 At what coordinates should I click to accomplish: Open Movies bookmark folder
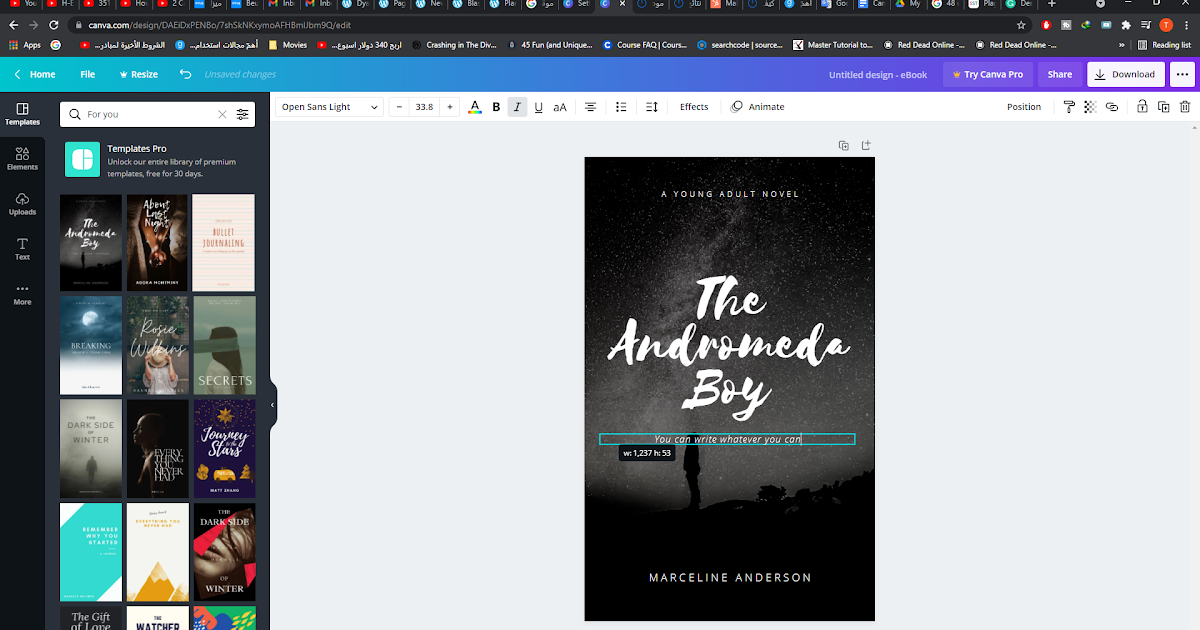point(288,45)
